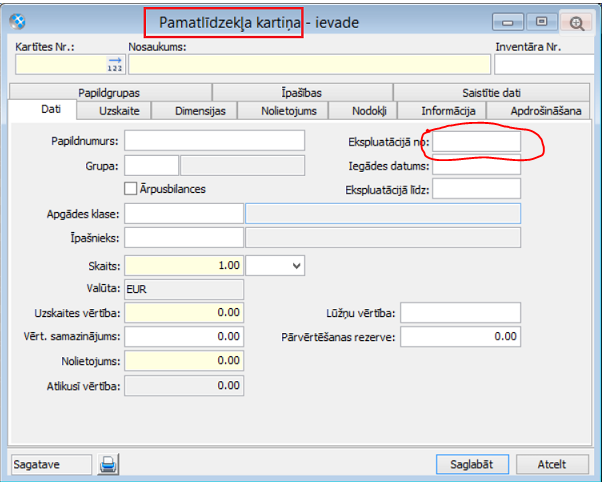The image size is (602, 486).
Task: Click the Valūta field showing EUR
Action: point(184,289)
